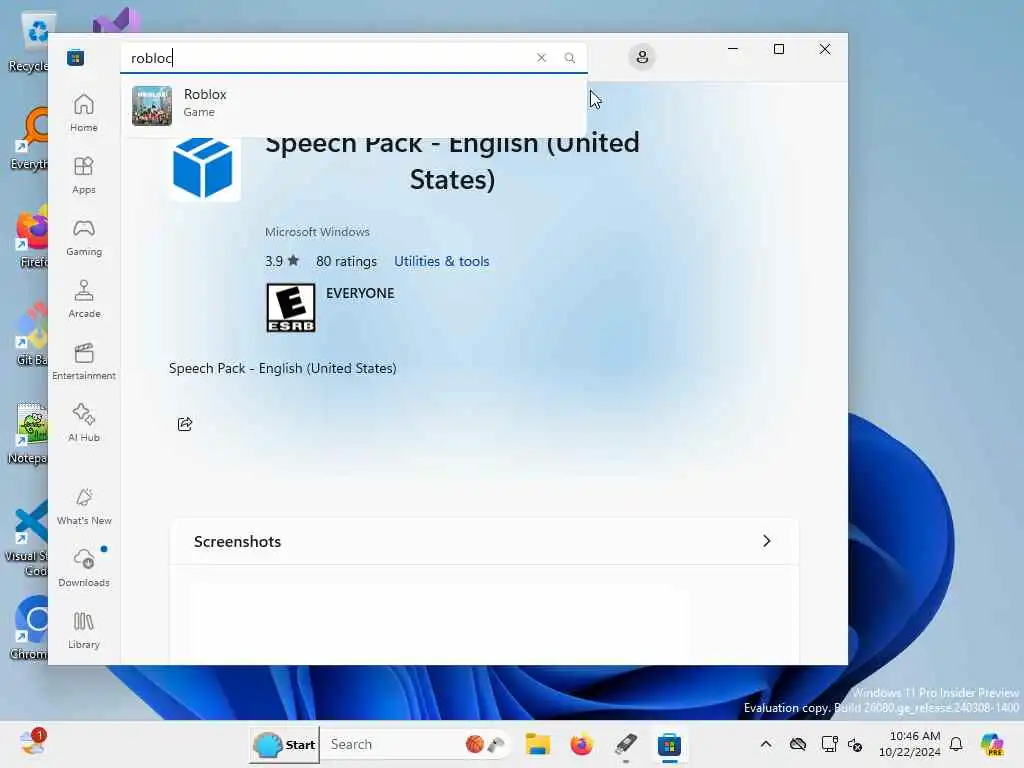Open What's New in the sidebar

(84, 506)
